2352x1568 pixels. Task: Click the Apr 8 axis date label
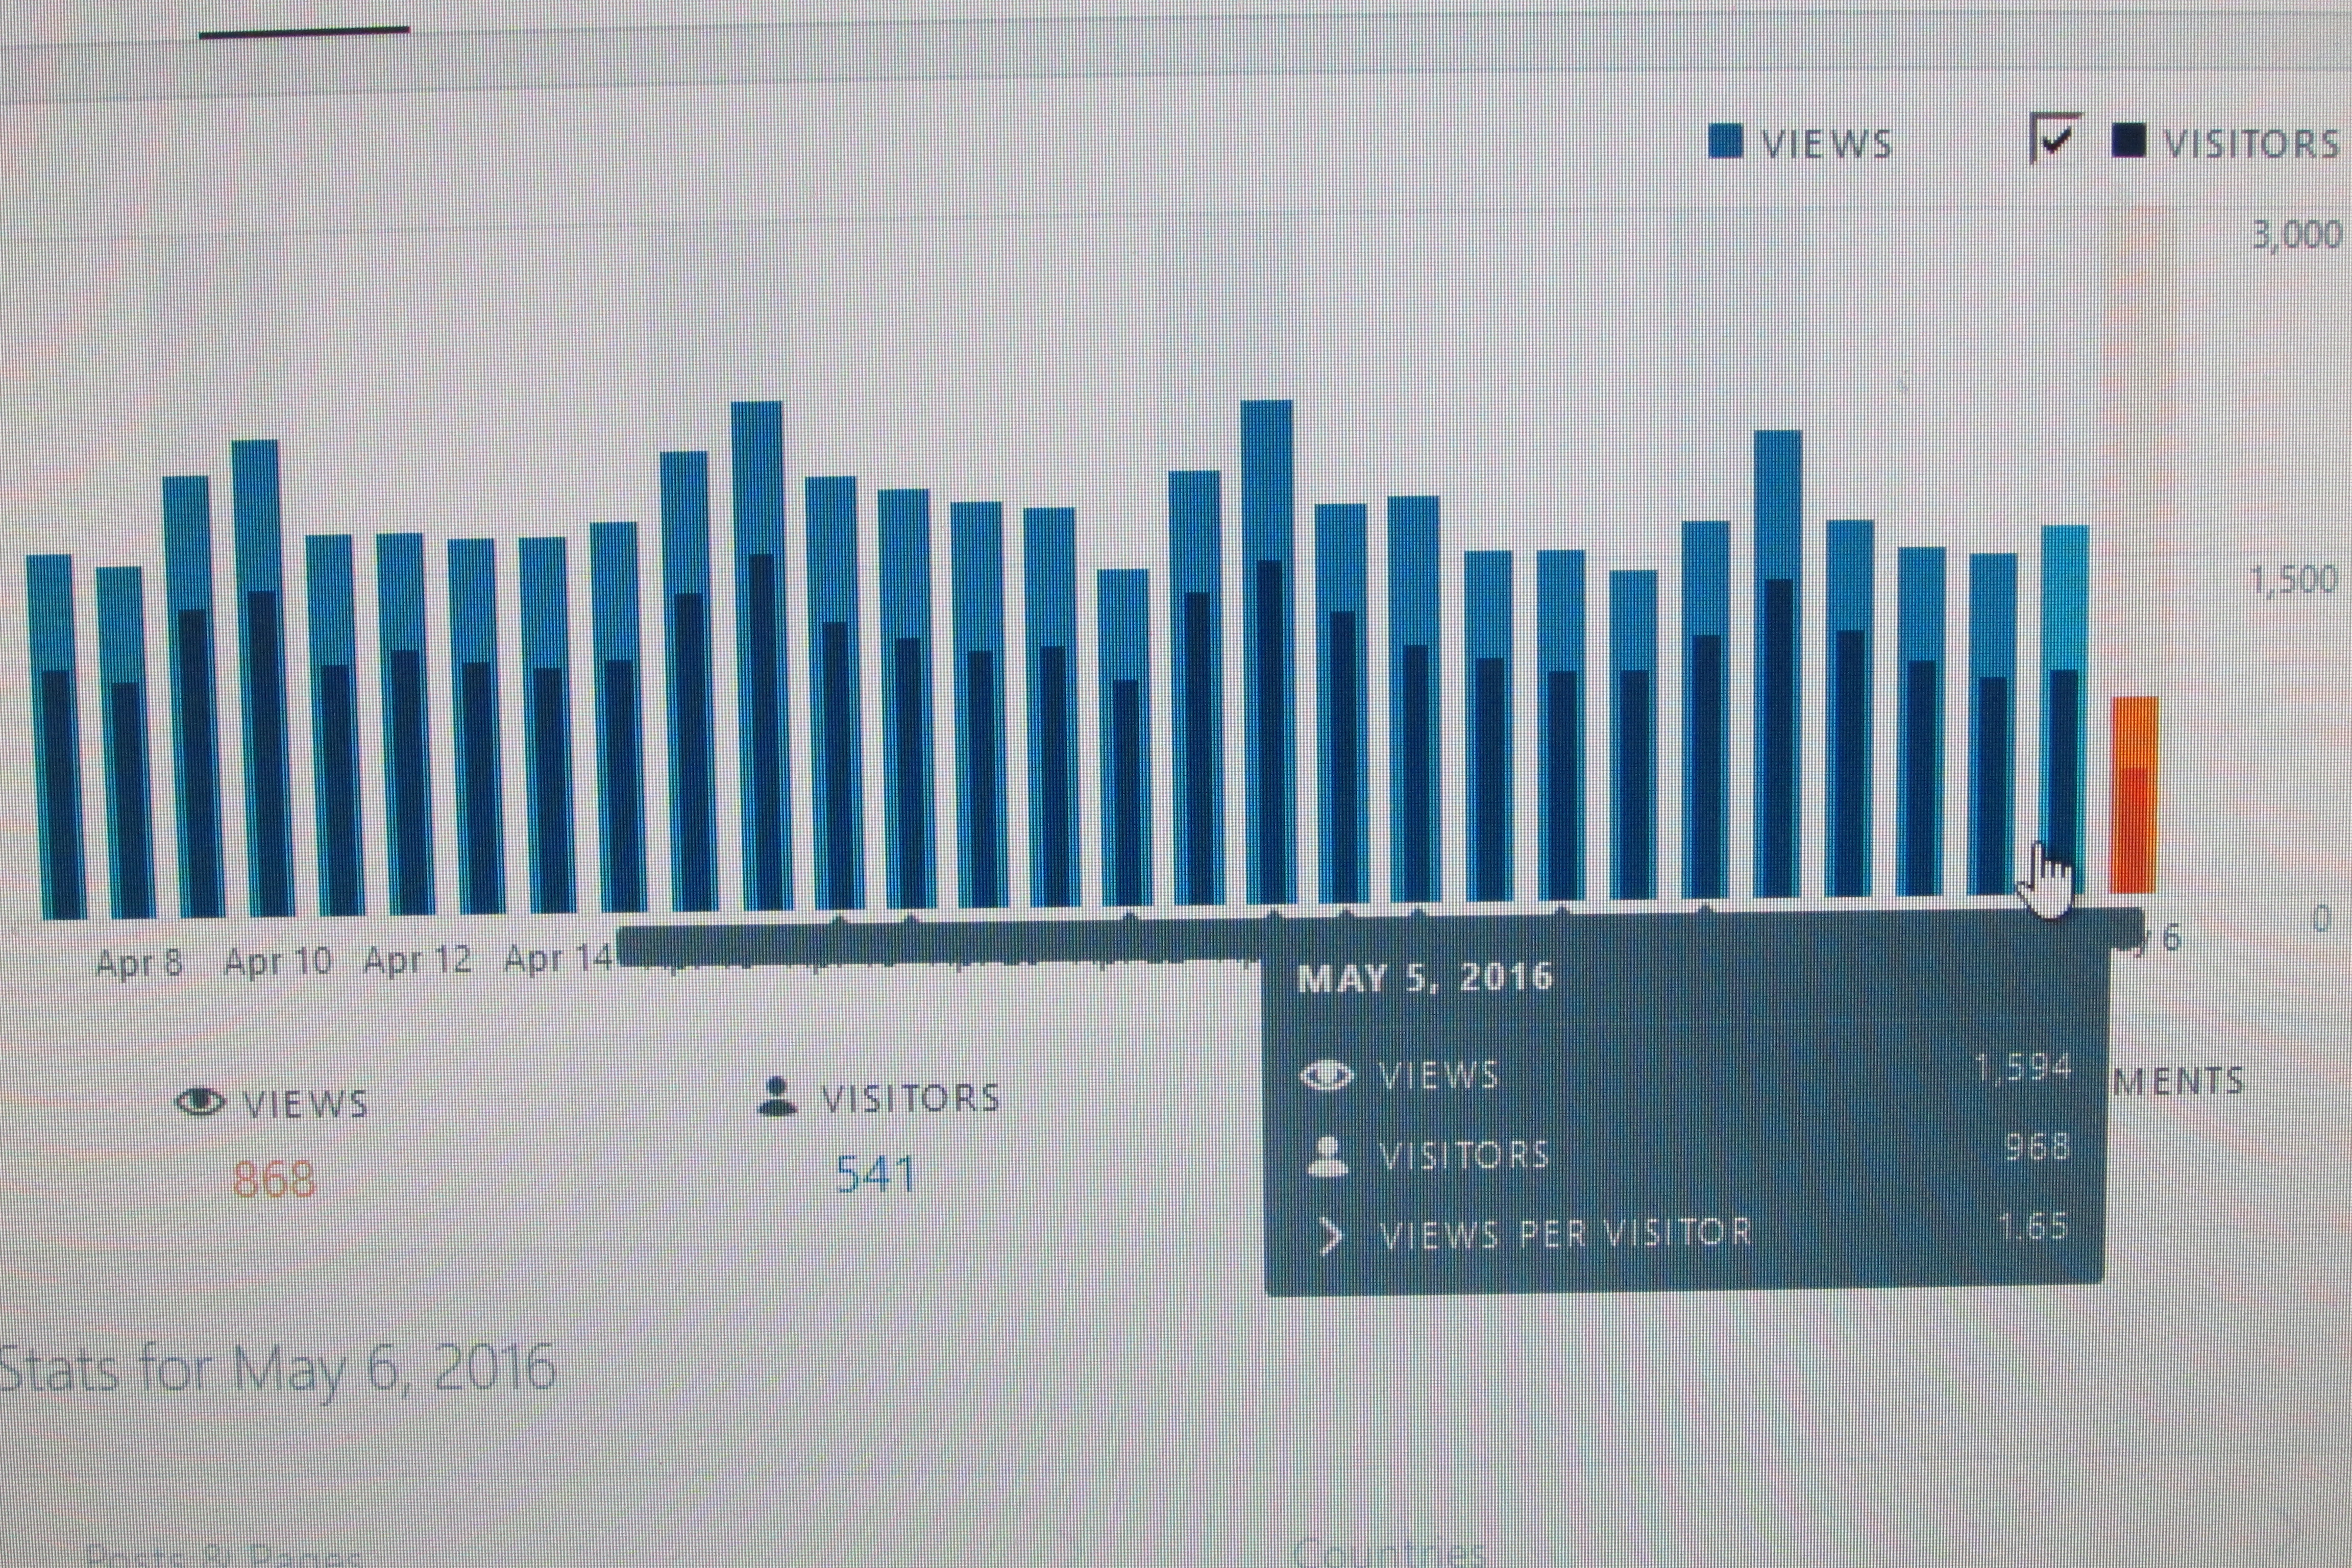click(139, 962)
